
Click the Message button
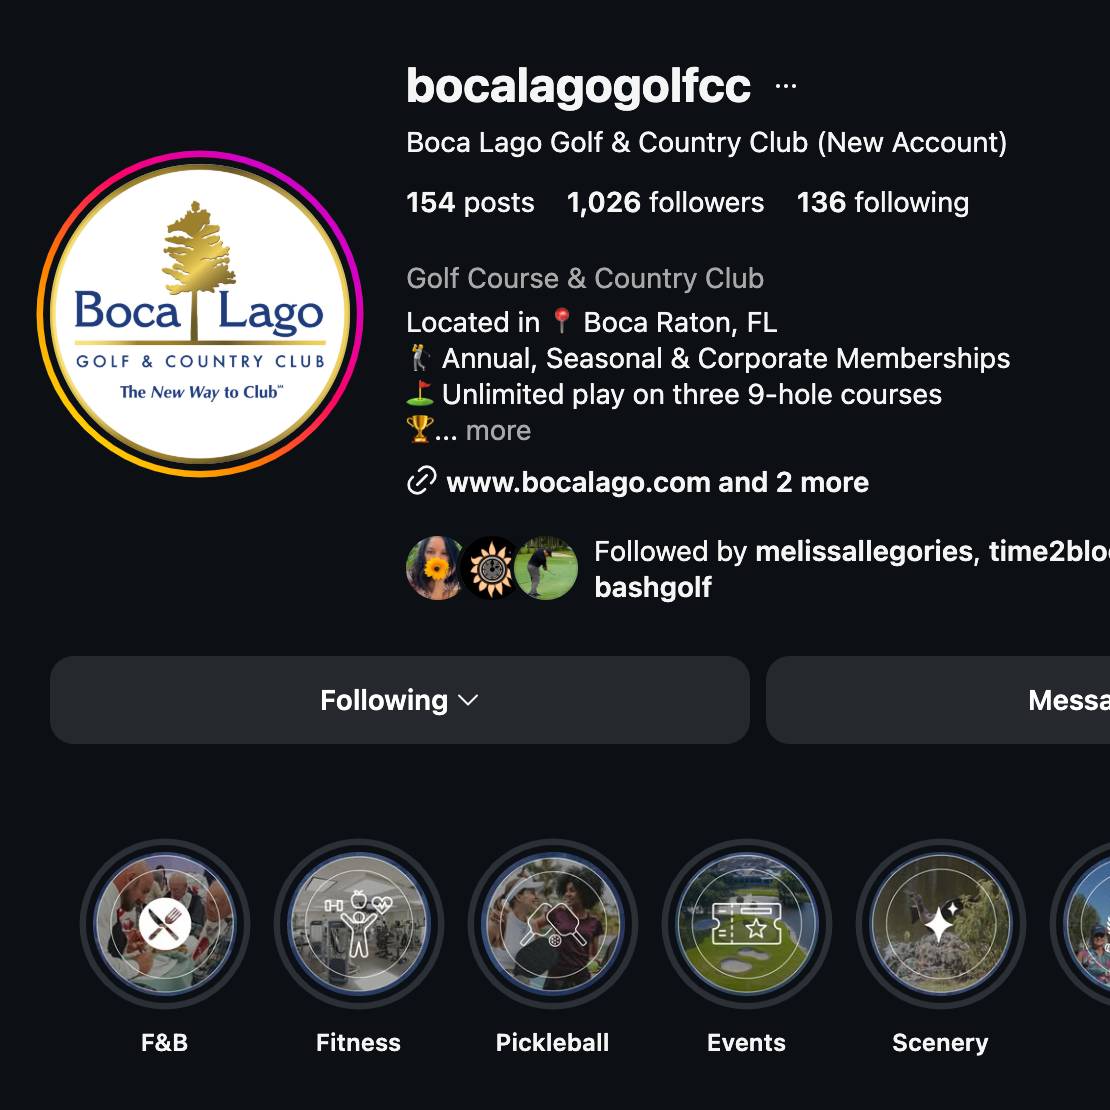pos(938,700)
